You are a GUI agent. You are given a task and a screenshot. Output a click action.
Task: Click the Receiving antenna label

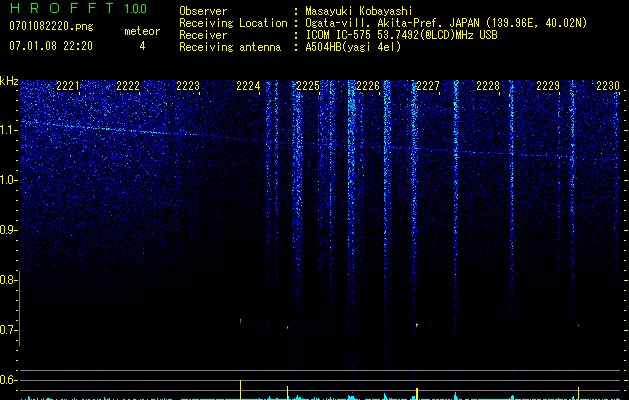[x=230, y=47]
